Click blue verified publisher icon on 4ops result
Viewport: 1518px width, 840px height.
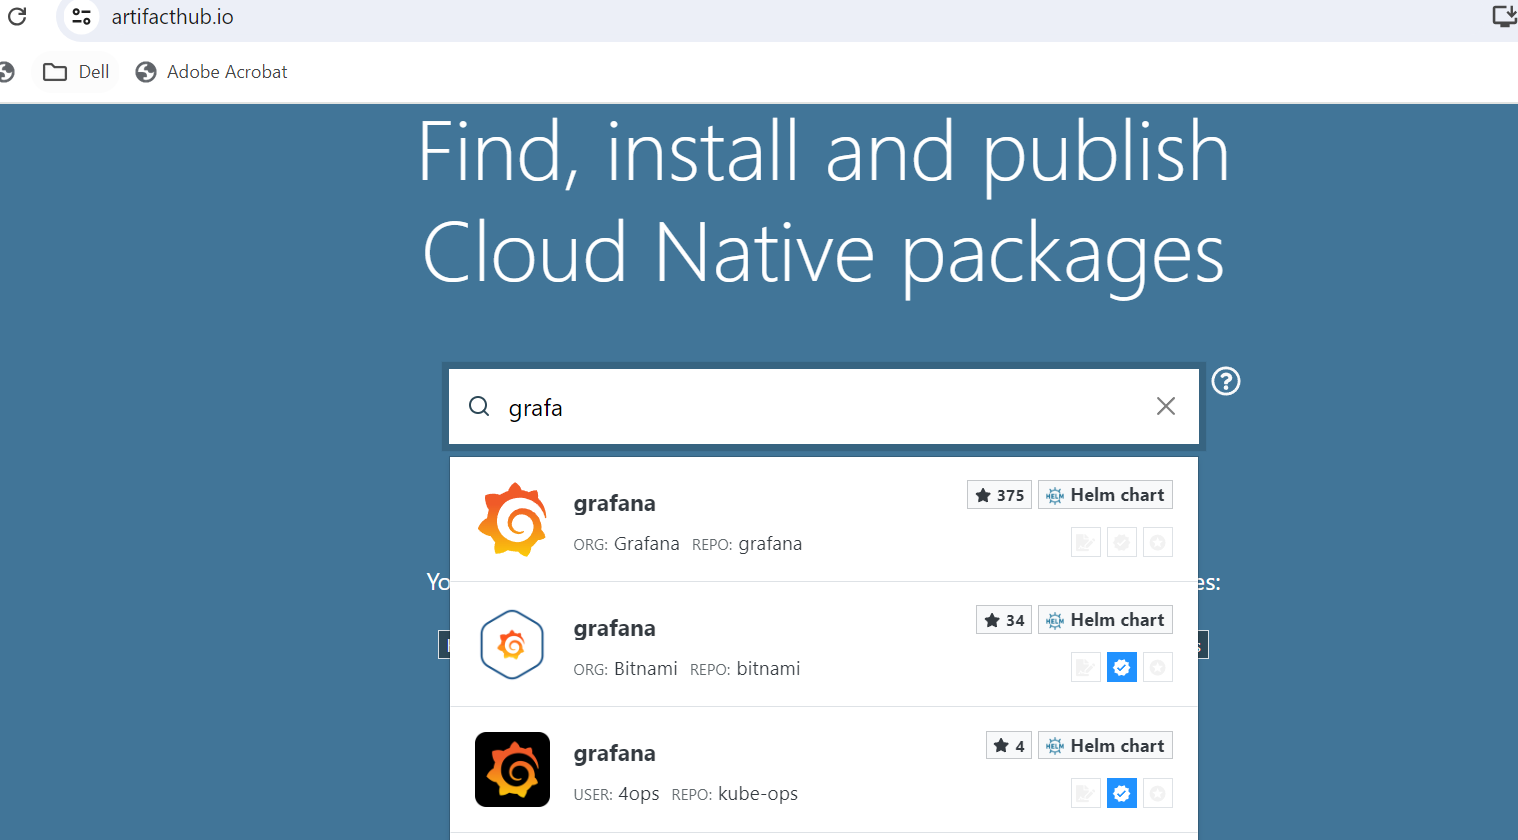tap(1122, 794)
